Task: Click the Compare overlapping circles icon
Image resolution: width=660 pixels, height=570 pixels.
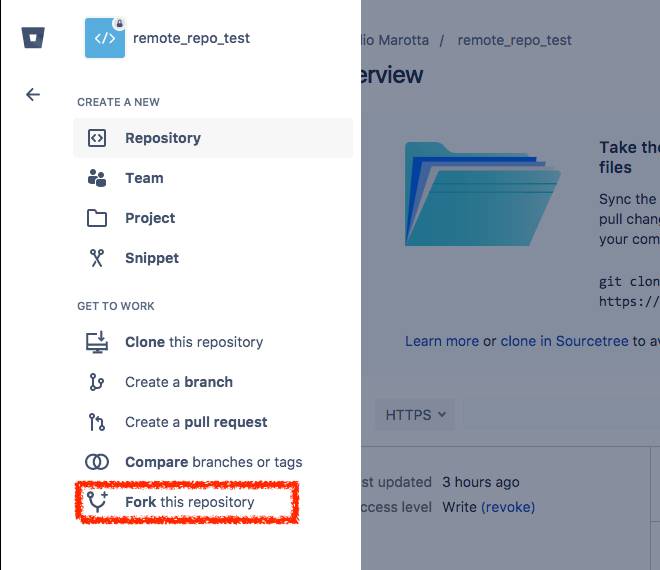Action: [x=97, y=462]
